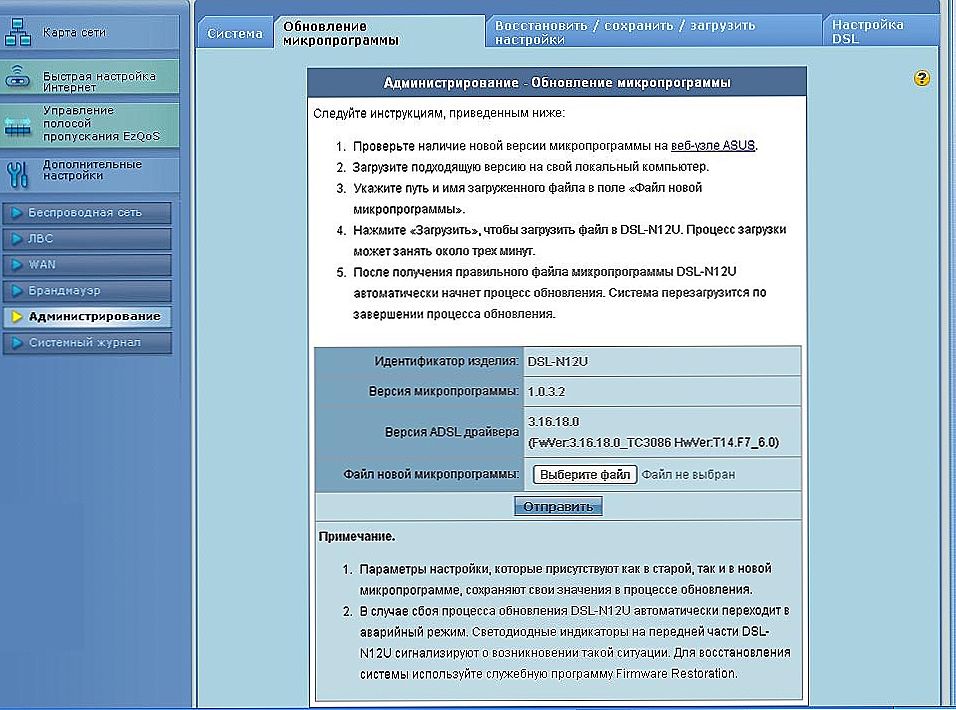Image resolution: width=956 pixels, height=710 pixels.
Task: Open the WAN section
Action: tap(87, 264)
